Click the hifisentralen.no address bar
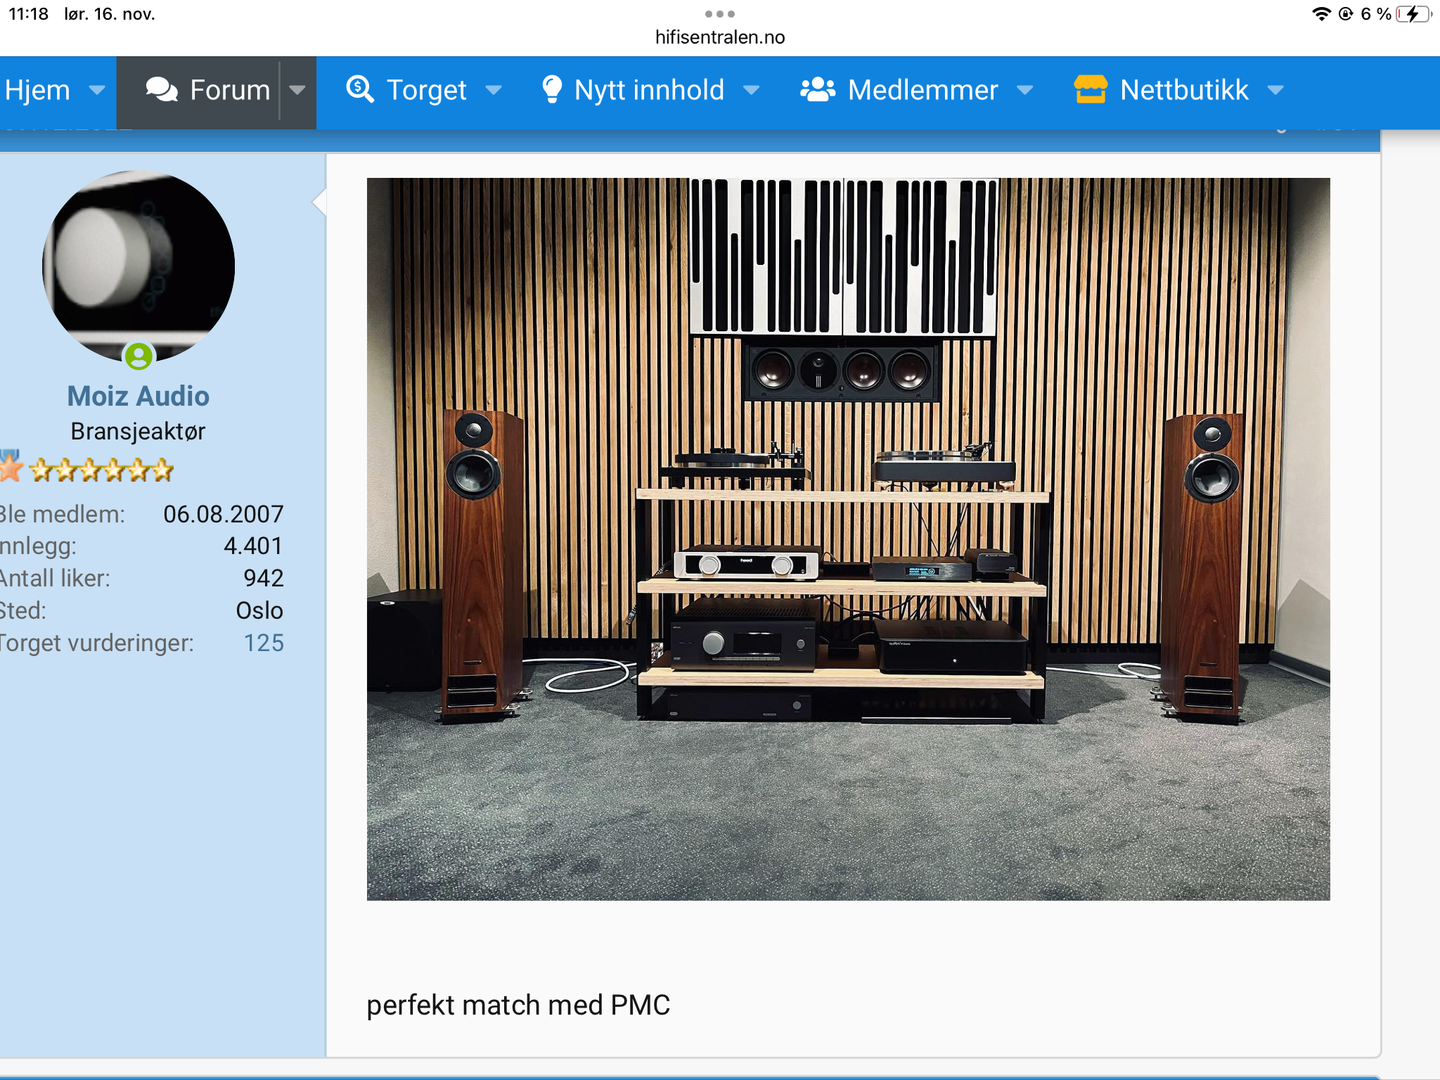 [x=720, y=37]
